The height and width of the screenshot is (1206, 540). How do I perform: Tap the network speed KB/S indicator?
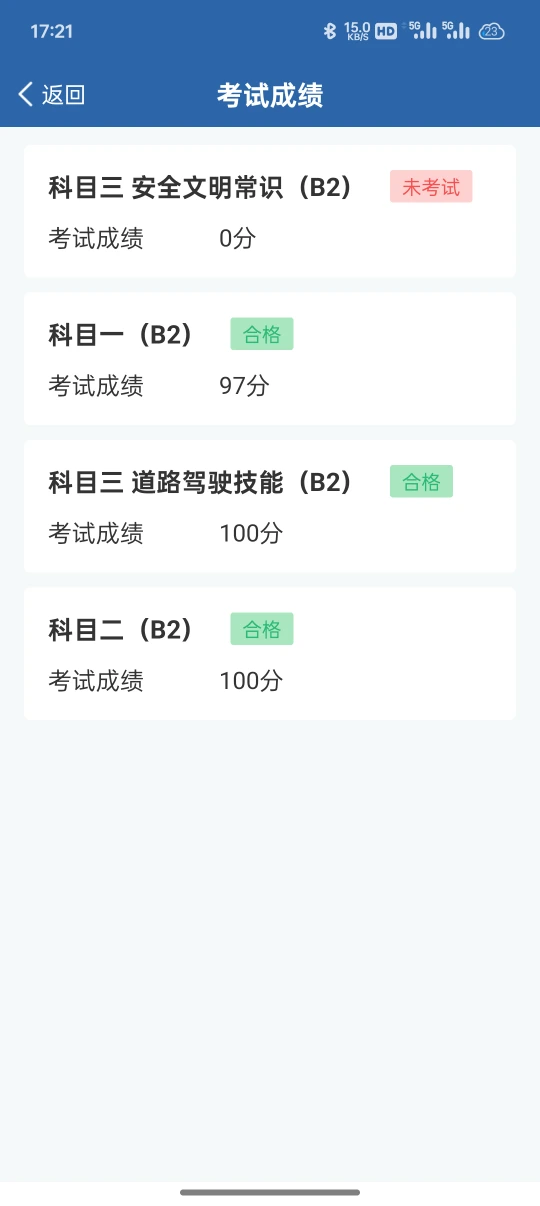357,31
